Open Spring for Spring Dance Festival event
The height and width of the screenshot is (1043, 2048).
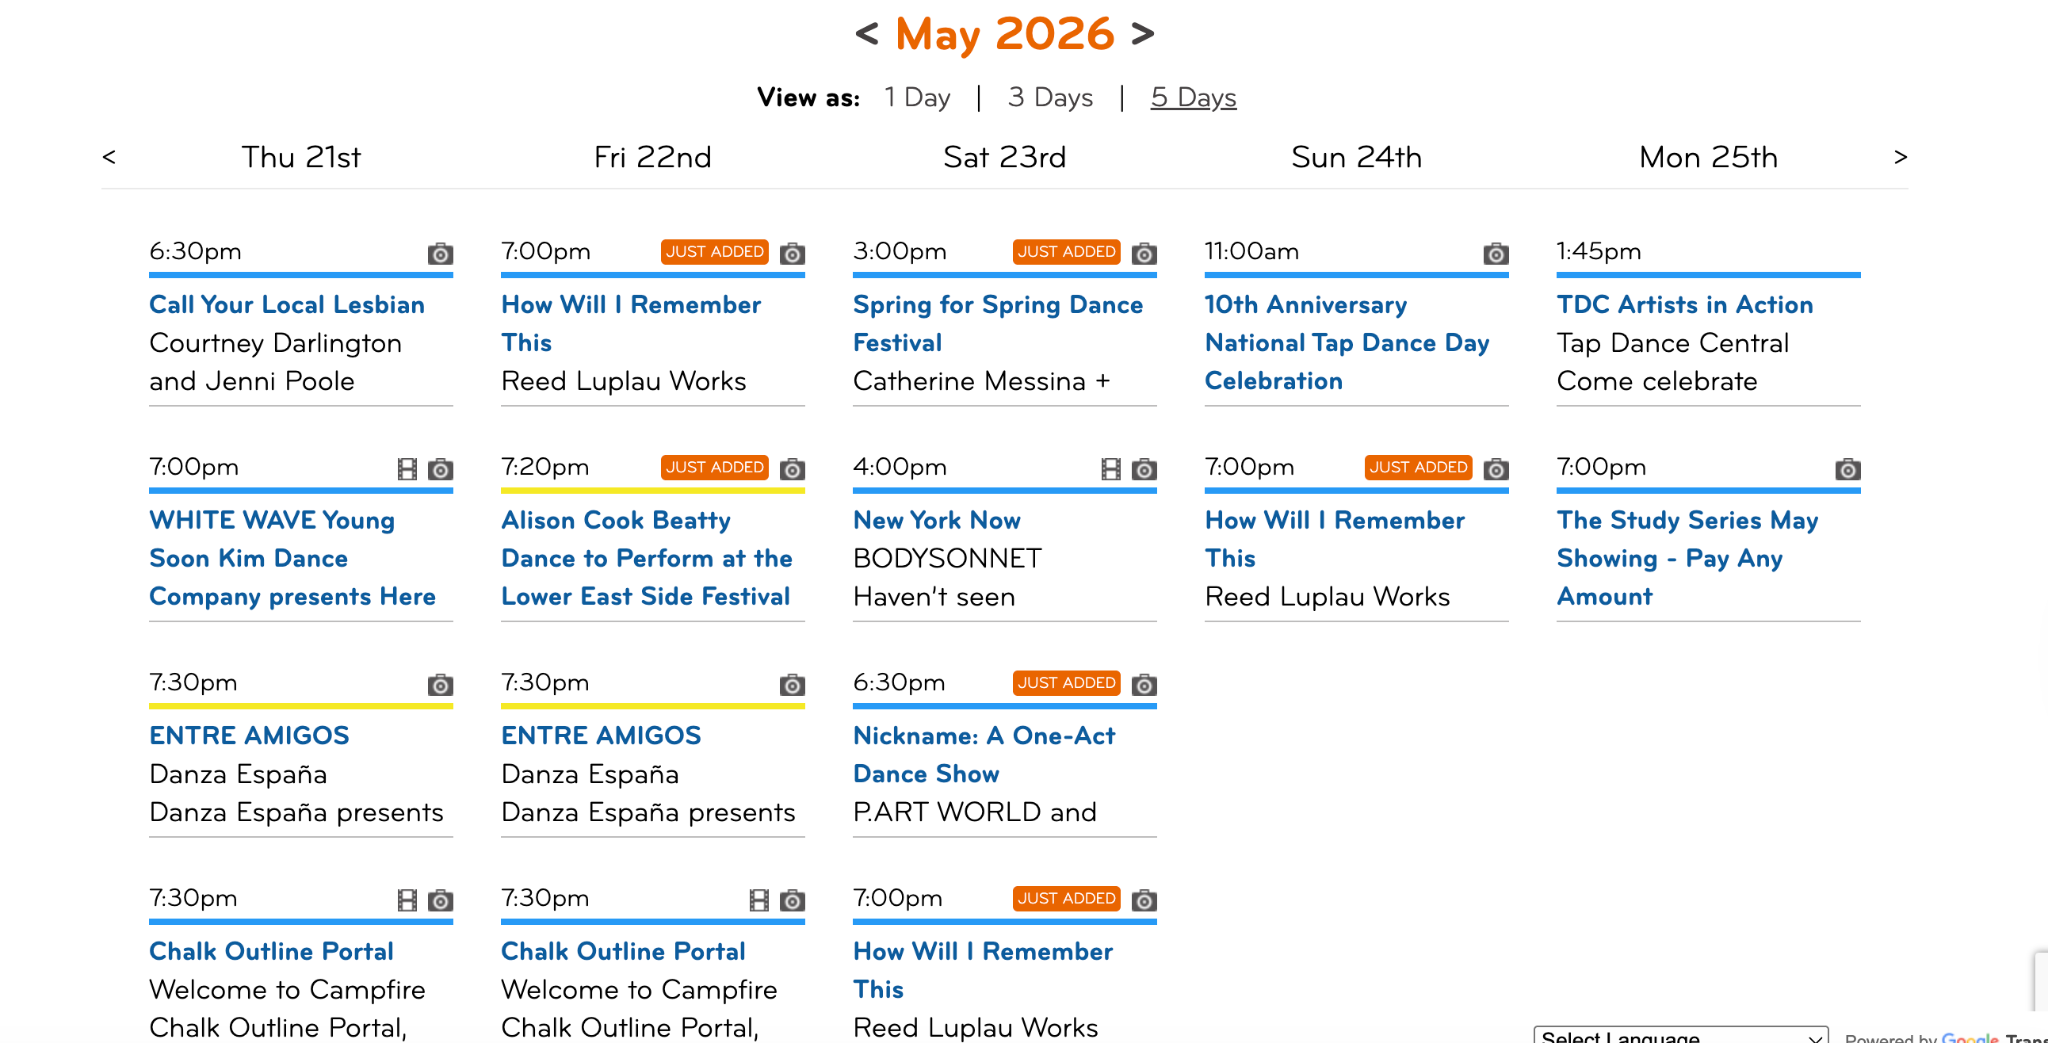pos(997,323)
